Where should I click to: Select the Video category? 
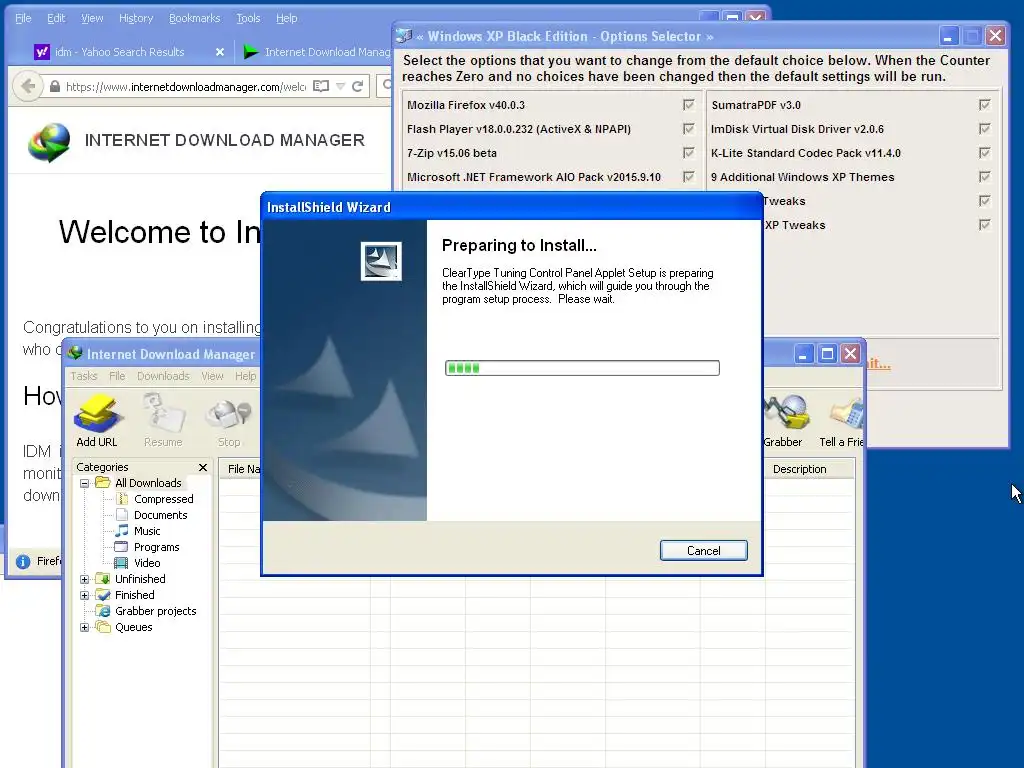point(147,563)
